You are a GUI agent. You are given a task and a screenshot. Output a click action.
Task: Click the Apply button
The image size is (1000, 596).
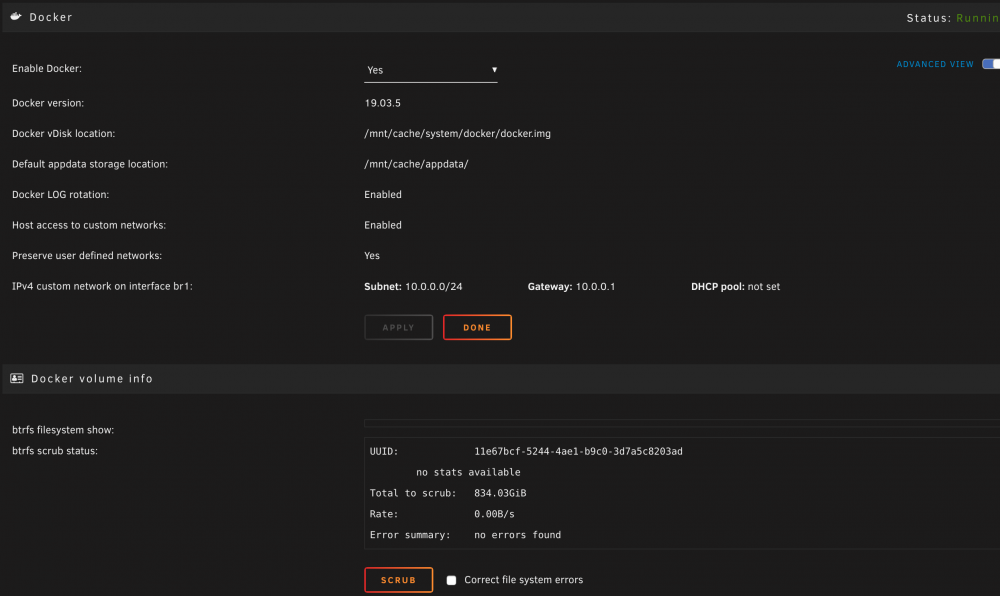[399, 328]
